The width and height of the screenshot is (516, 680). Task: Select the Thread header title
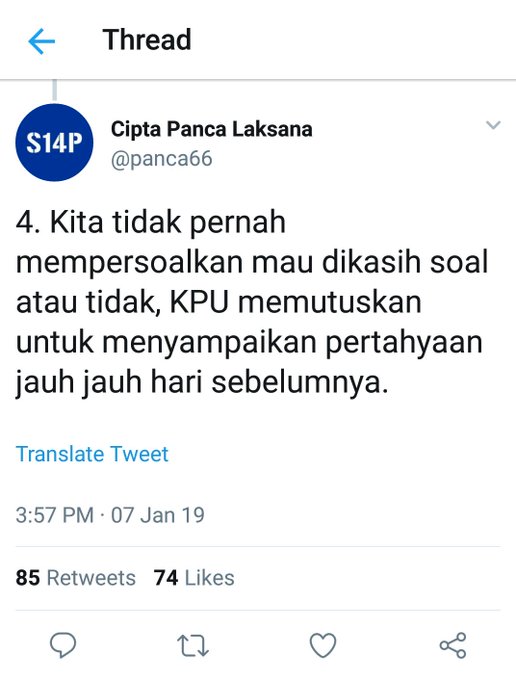pyautogui.click(x=147, y=39)
